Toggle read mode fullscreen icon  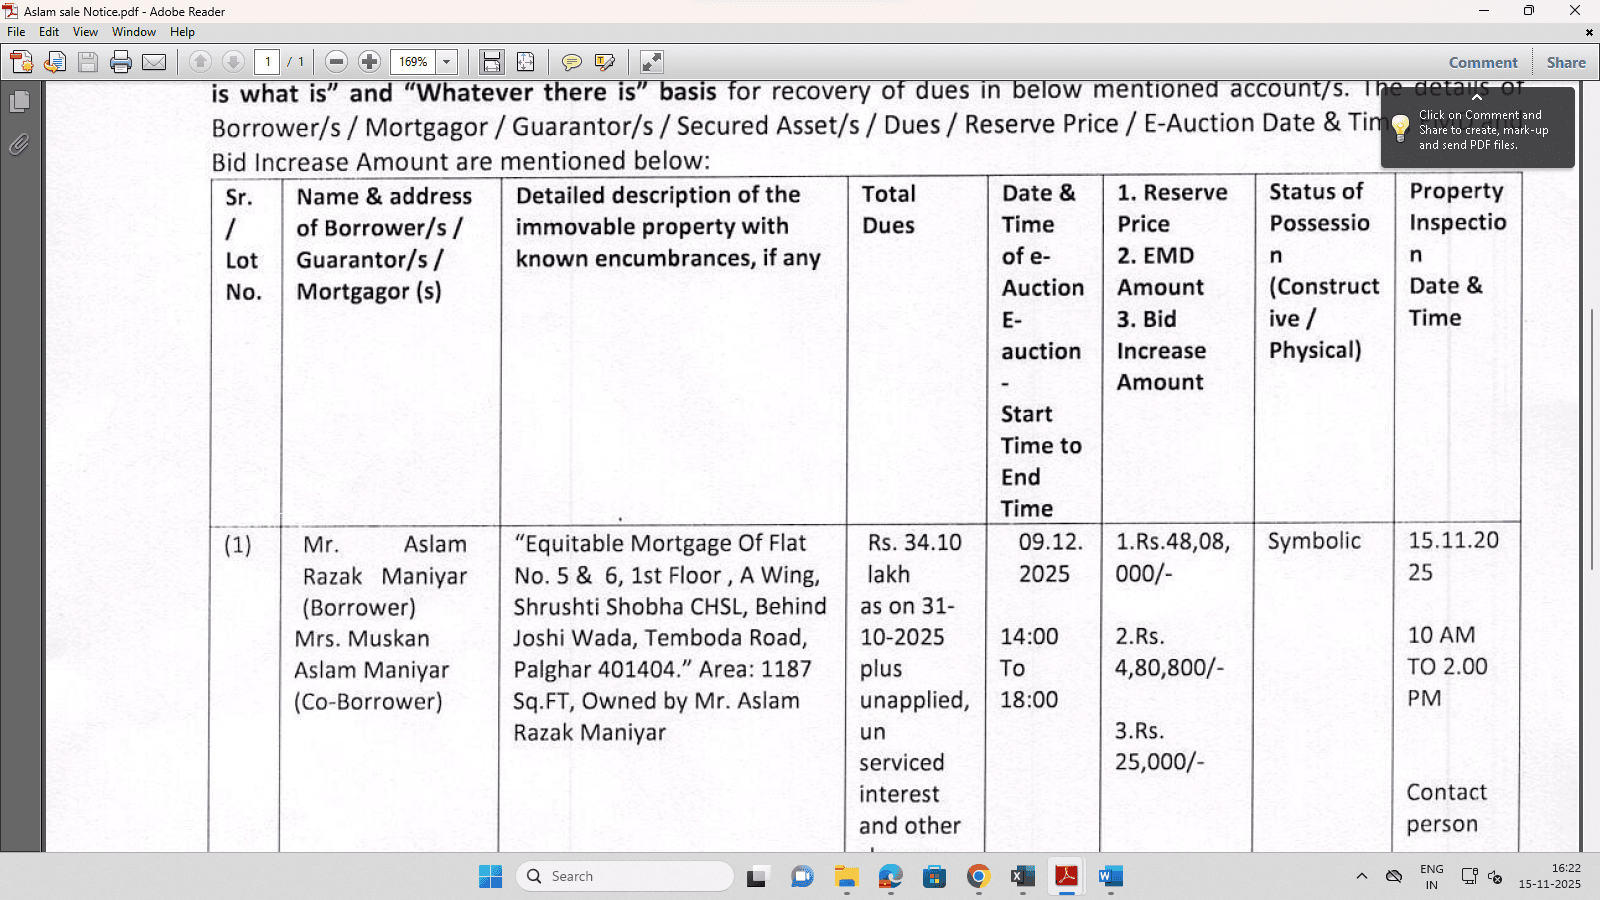[651, 62]
